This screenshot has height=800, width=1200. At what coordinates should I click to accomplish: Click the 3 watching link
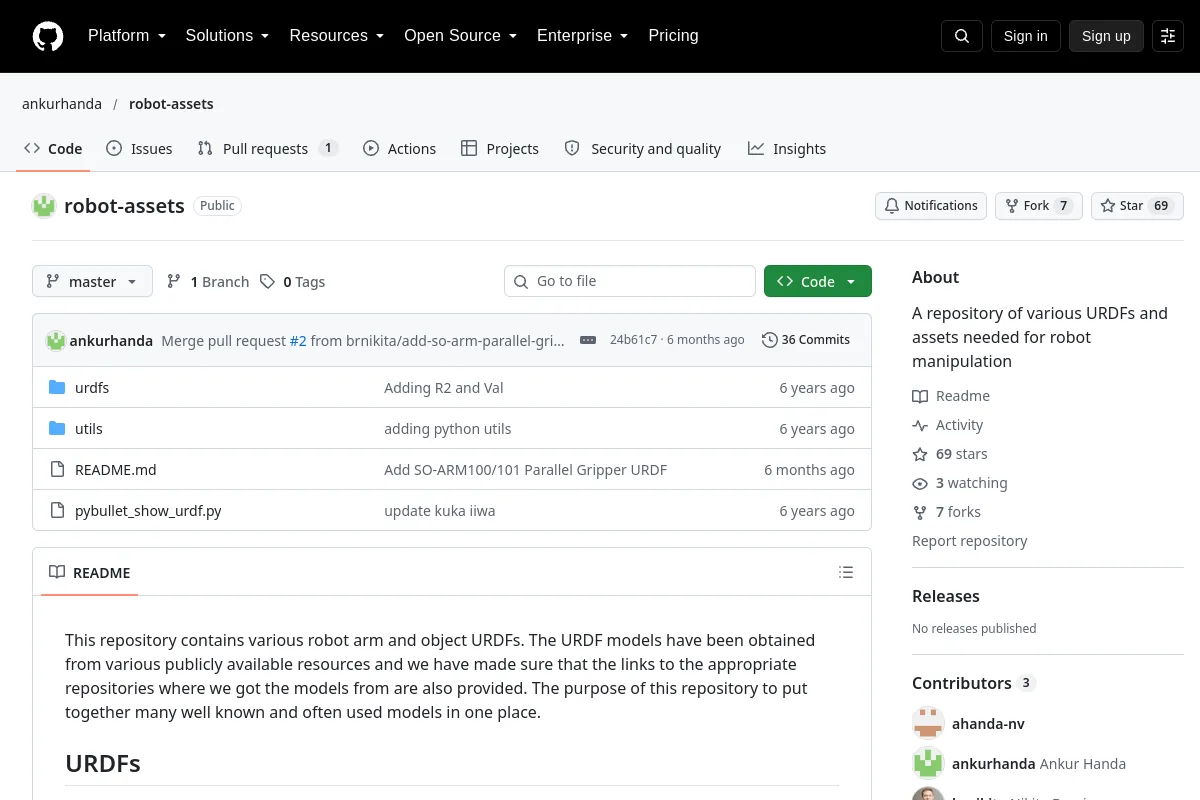pyautogui.click(x=960, y=483)
